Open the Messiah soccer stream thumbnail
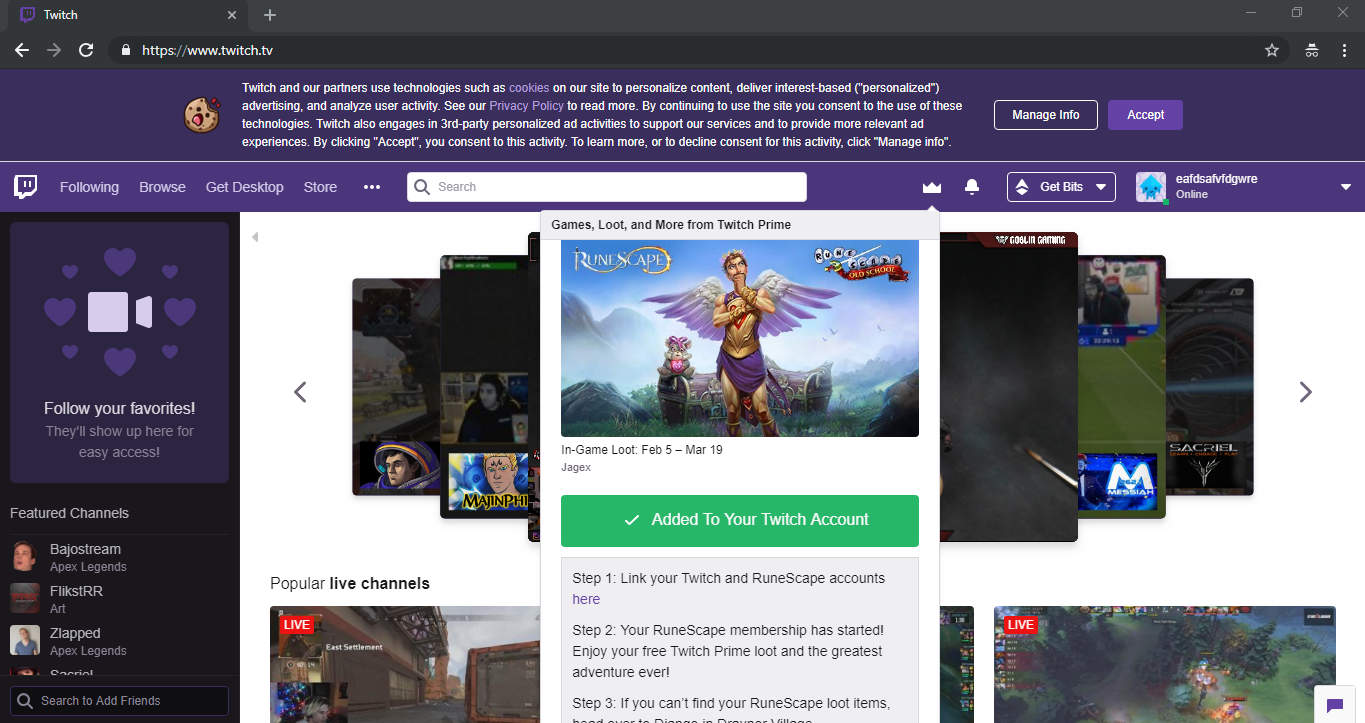1365x723 pixels. coord(1121,386)
